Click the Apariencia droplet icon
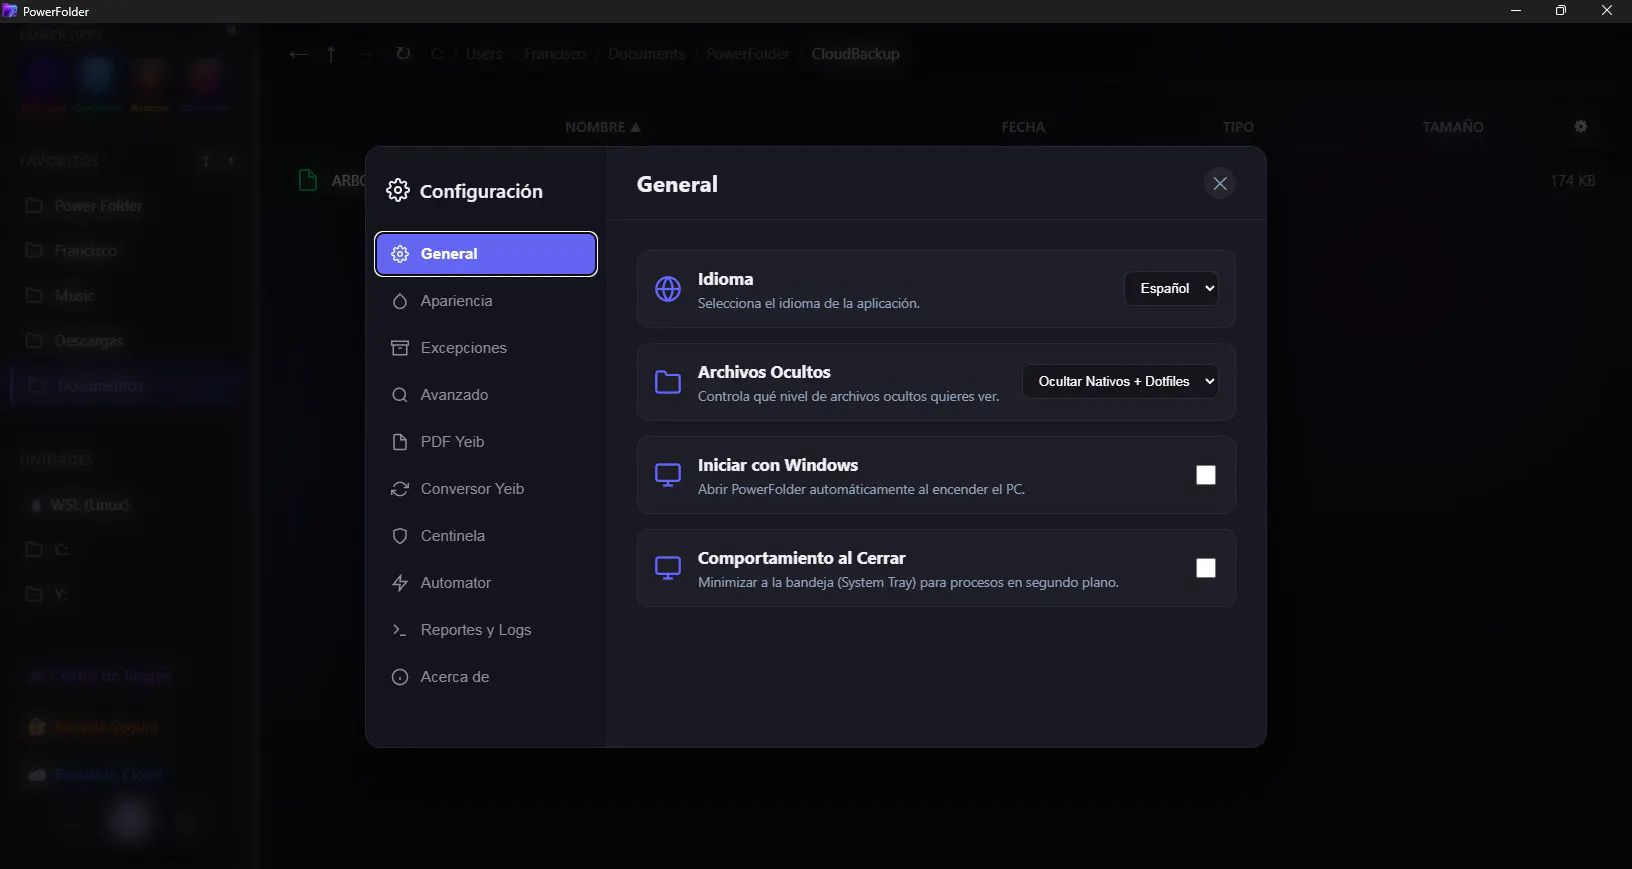Image resolution: width=1632 pixels, height=869 pixels. pos(400,301)
